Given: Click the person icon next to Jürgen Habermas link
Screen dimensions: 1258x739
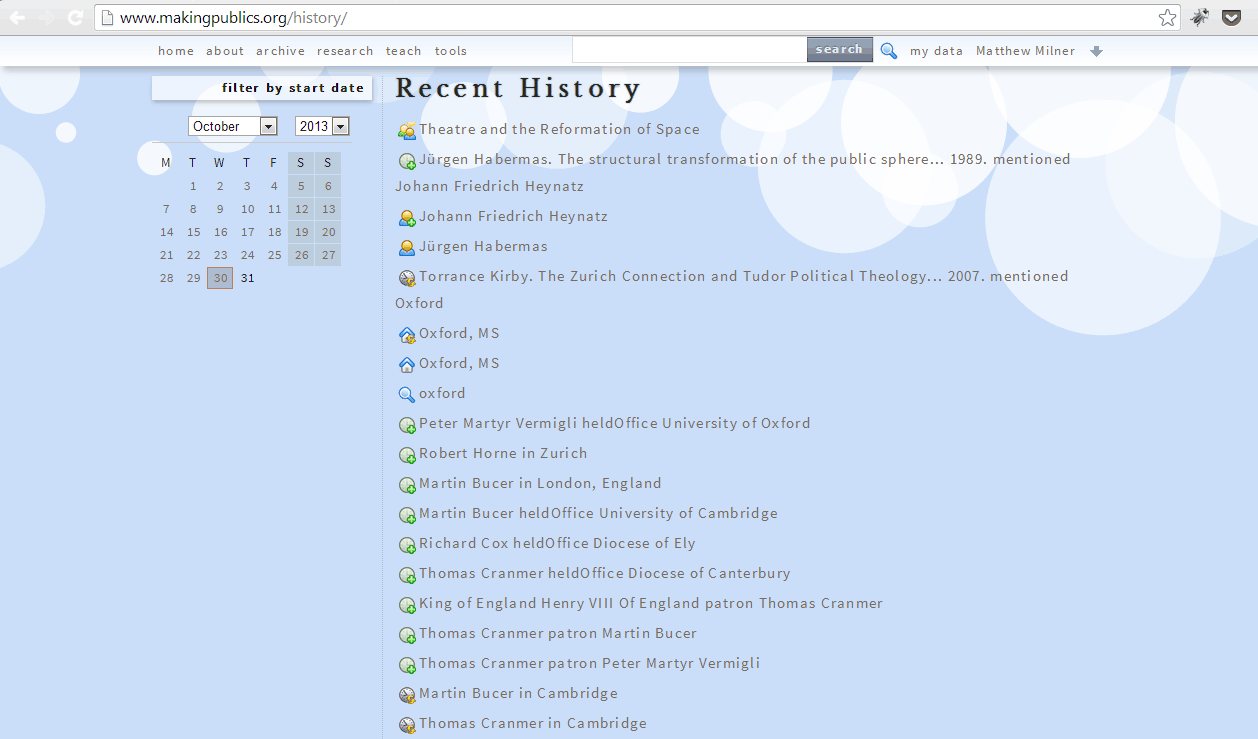Looking at the screenshot, I should click(x=407, y=248).
